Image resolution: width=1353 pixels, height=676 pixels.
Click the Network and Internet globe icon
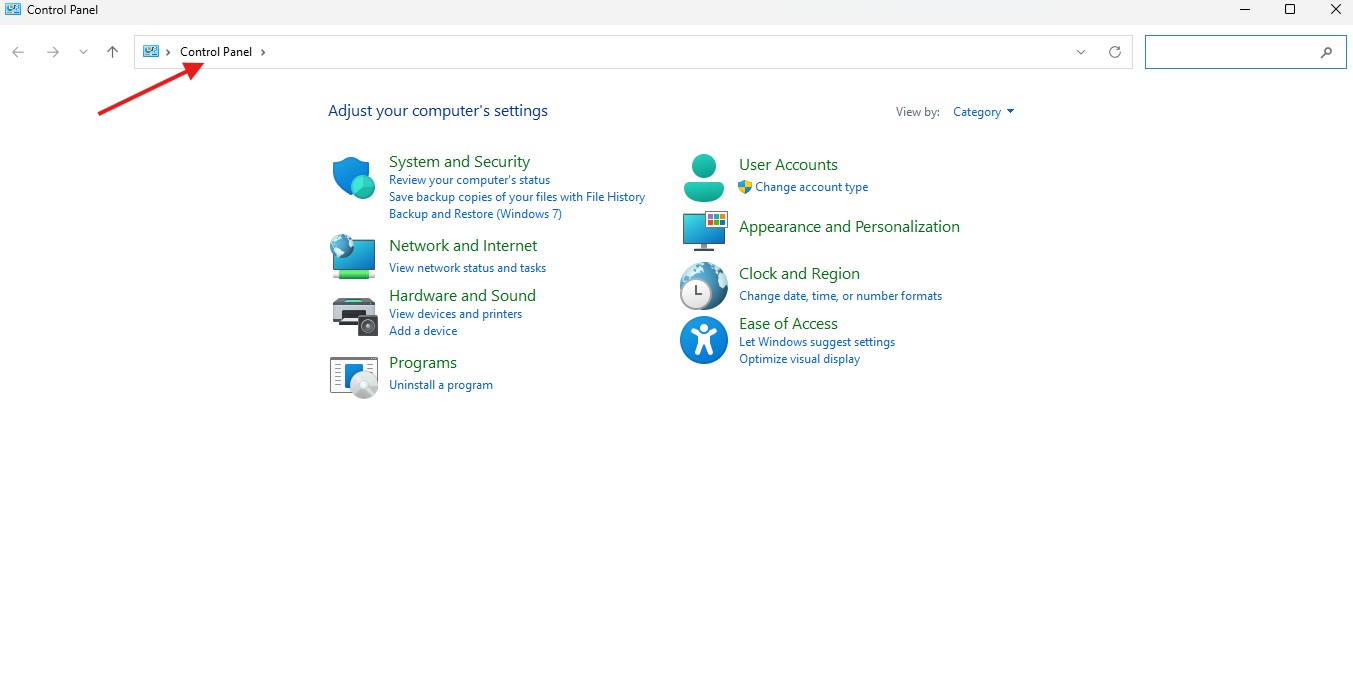[352, 256]
